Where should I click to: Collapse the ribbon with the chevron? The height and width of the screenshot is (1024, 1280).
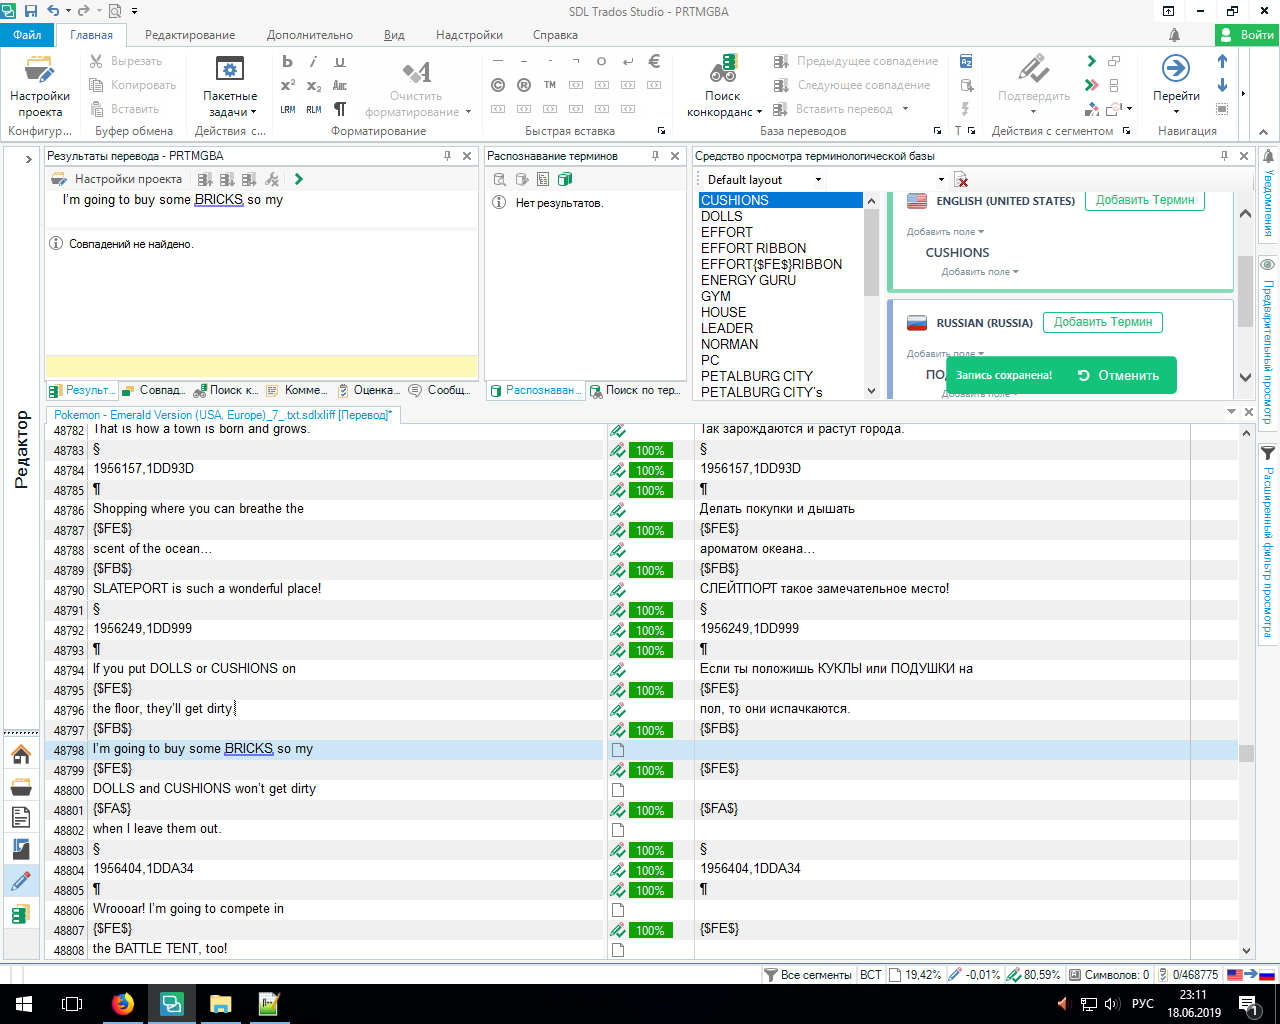click(1263, 131)
